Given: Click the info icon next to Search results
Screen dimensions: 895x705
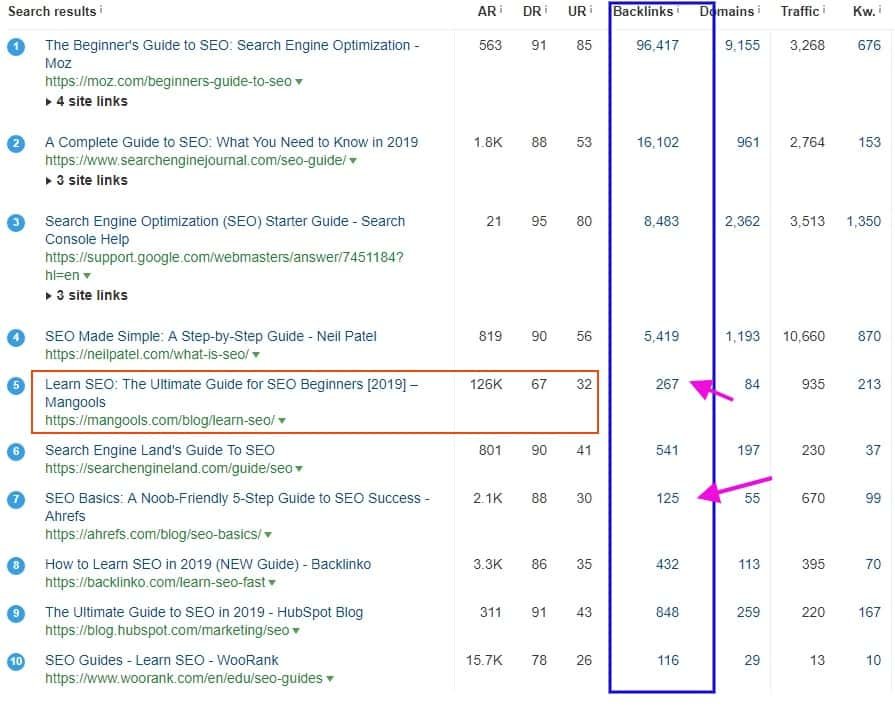Looking at the screenshot, I should tap(102, 10).
